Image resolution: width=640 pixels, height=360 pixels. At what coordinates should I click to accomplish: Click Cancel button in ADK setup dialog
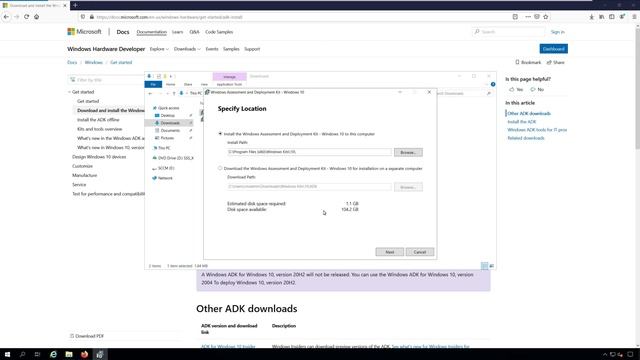click(420, 252)
